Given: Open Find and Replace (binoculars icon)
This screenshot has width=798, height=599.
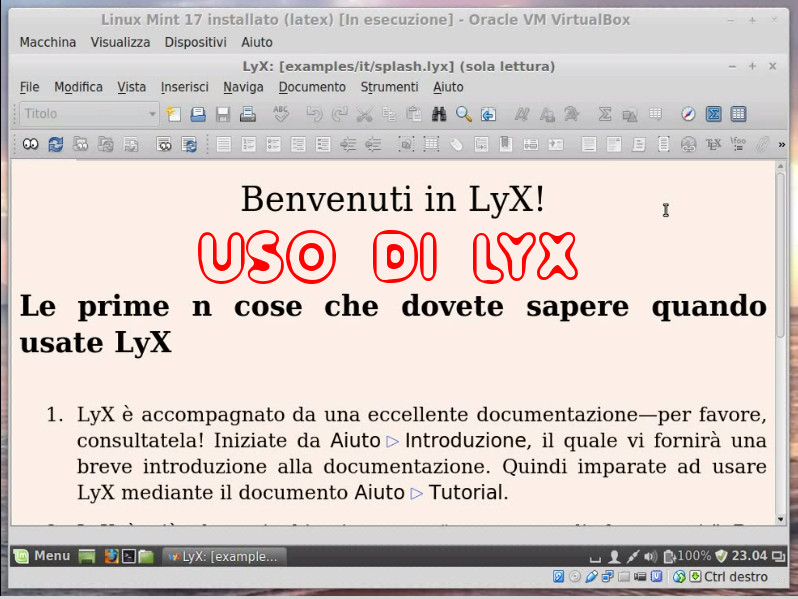Looking at the screenshot, I should (439, 114).
